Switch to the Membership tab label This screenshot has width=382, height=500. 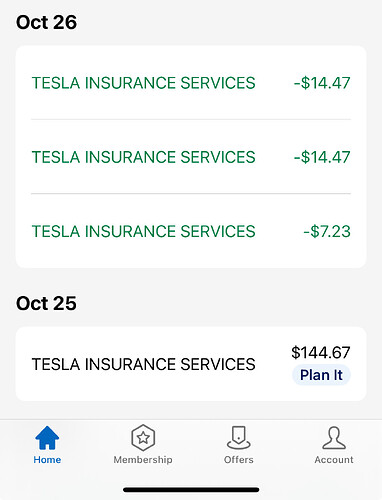click(x=143, y=460)
